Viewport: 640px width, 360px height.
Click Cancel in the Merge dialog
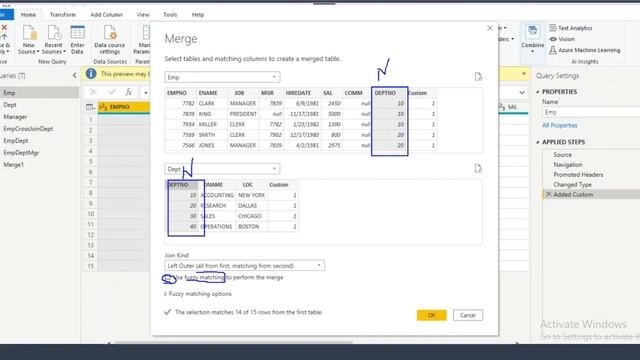pos(468,315)
